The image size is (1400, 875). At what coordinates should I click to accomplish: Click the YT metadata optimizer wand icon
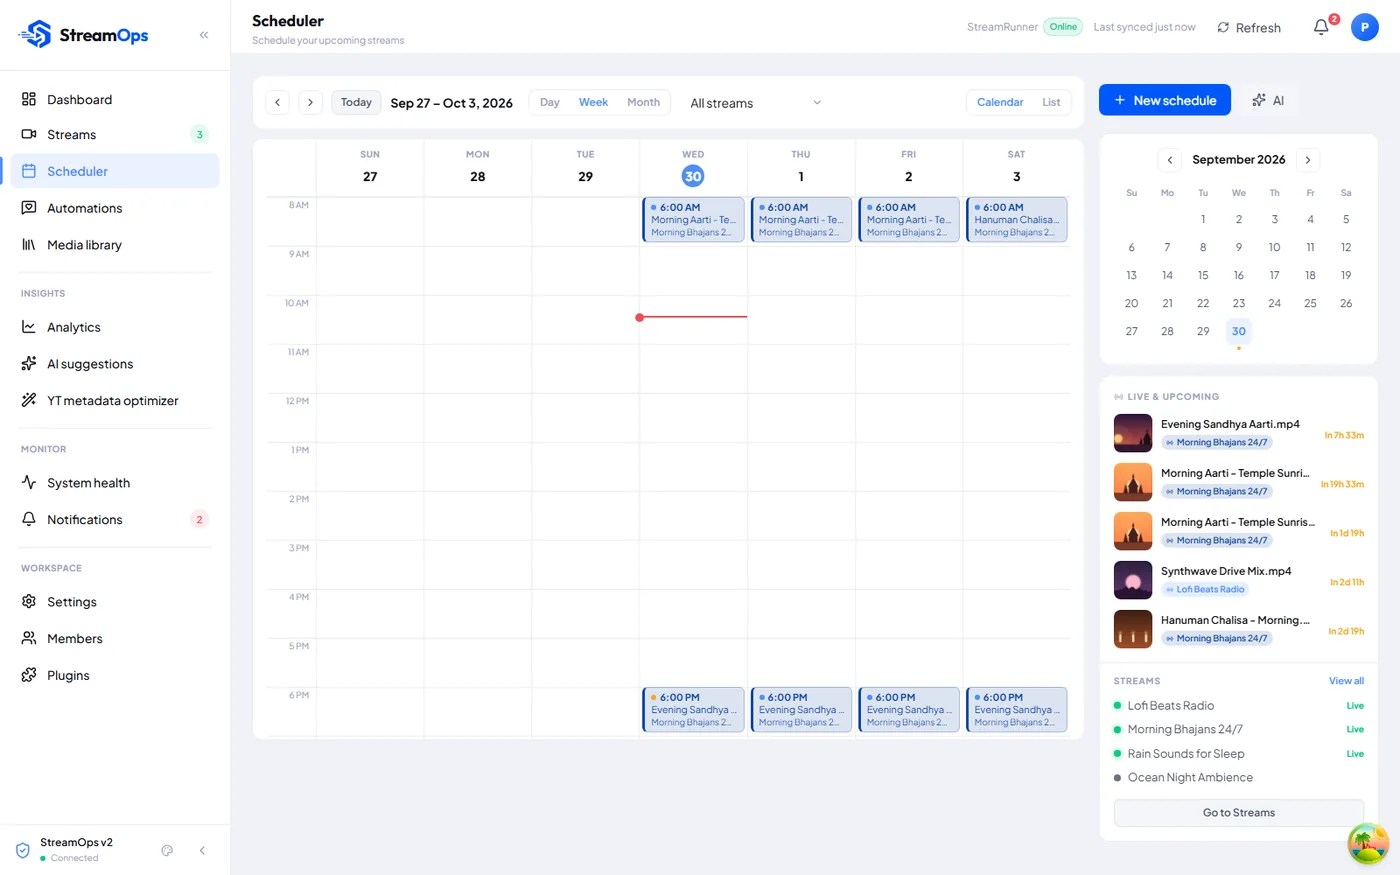[x=29, y=400]
